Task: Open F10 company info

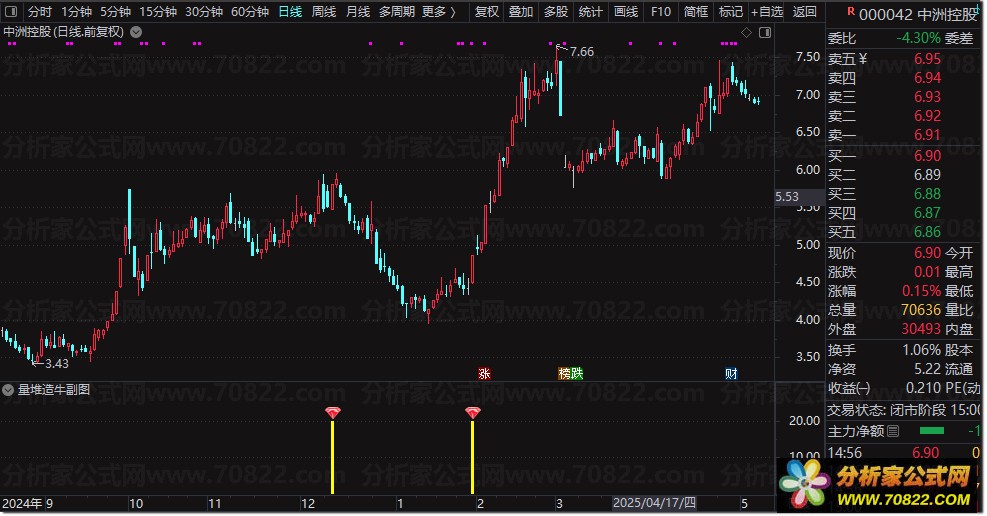Action: [661, 11]
